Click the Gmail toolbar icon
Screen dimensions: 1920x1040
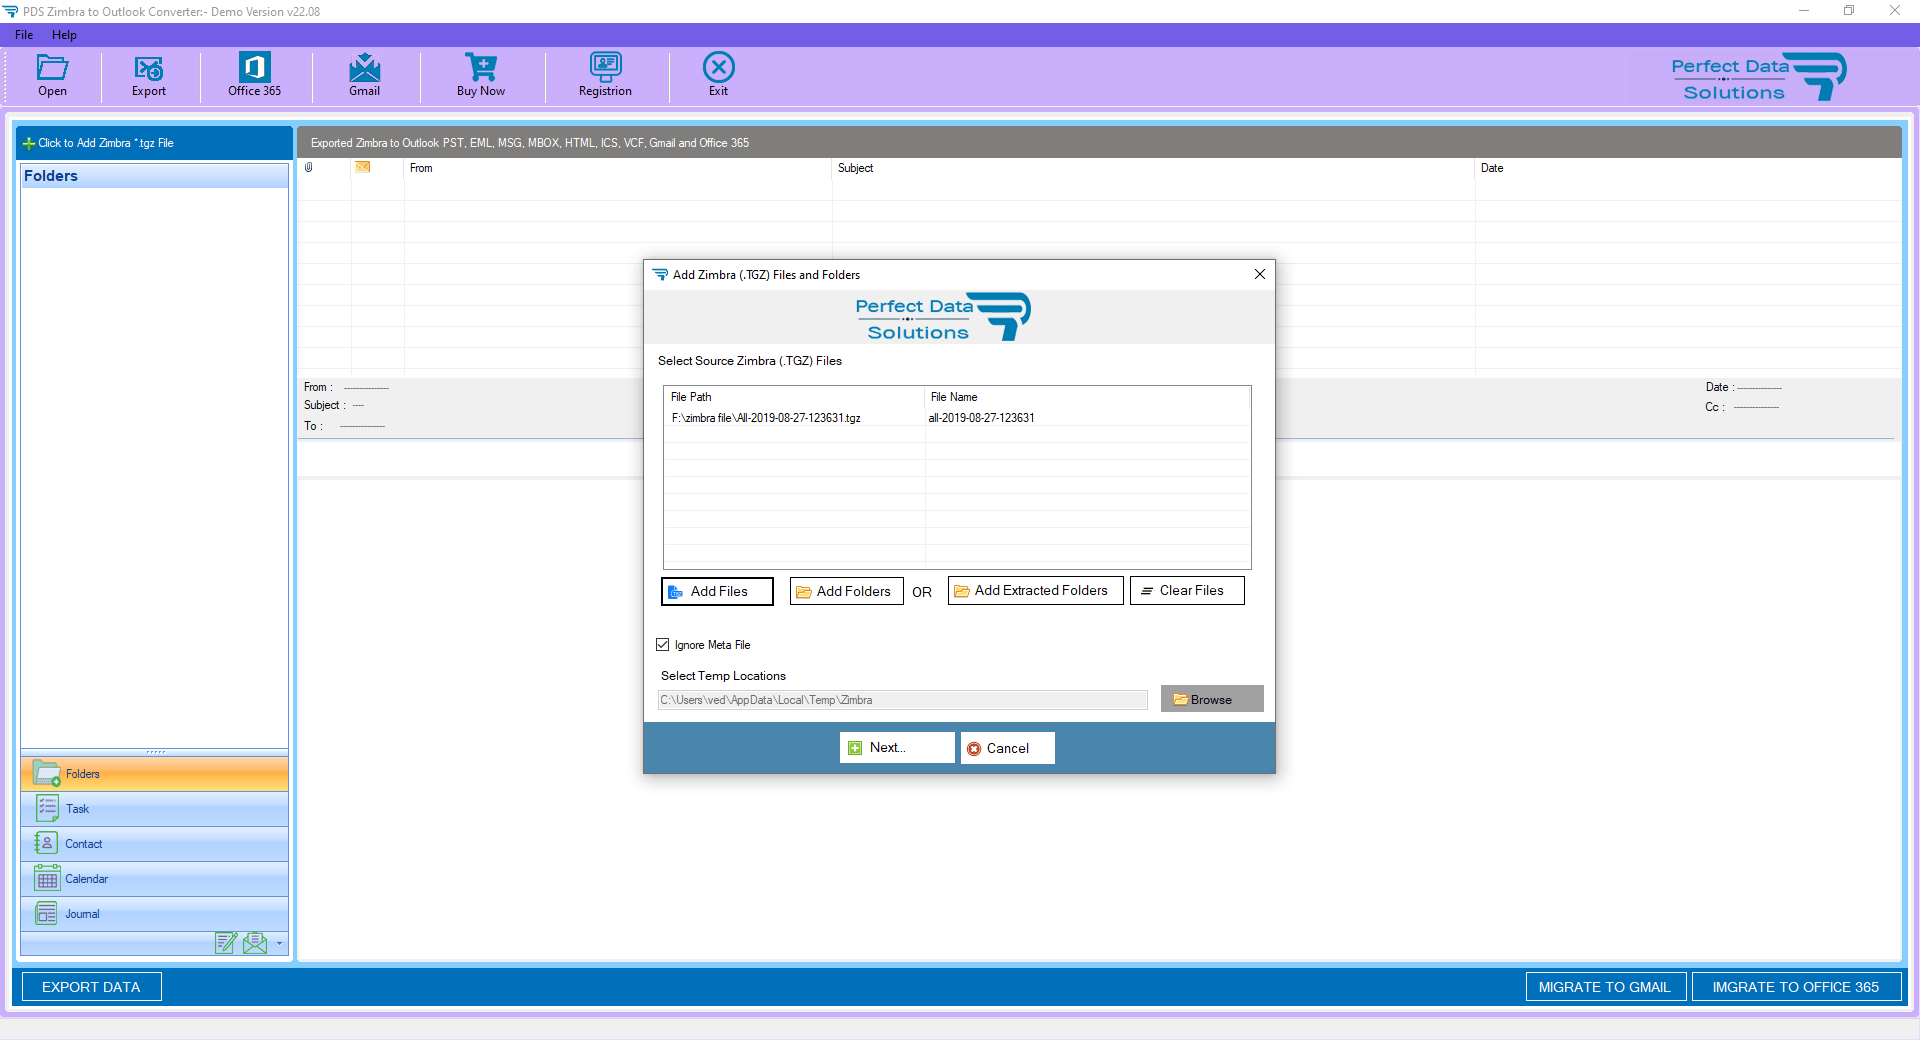coord(364,67)
